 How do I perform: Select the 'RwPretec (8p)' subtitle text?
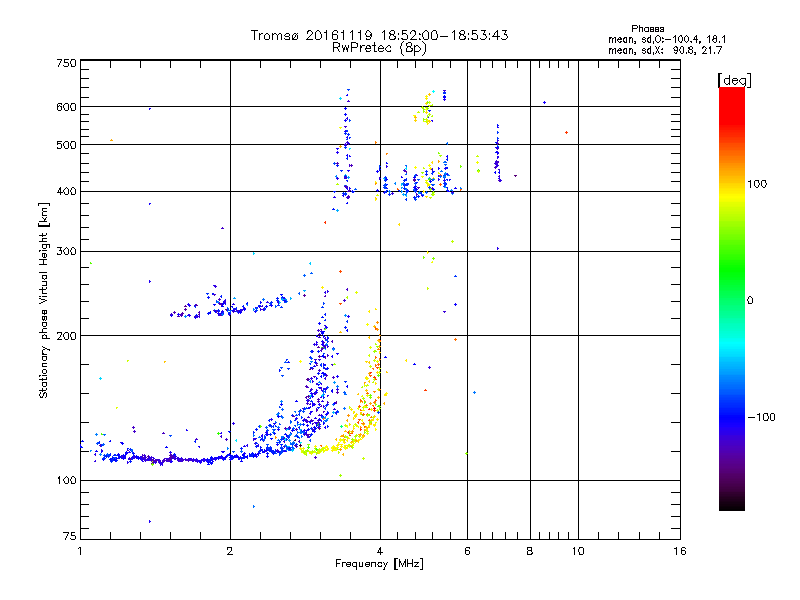379,48
